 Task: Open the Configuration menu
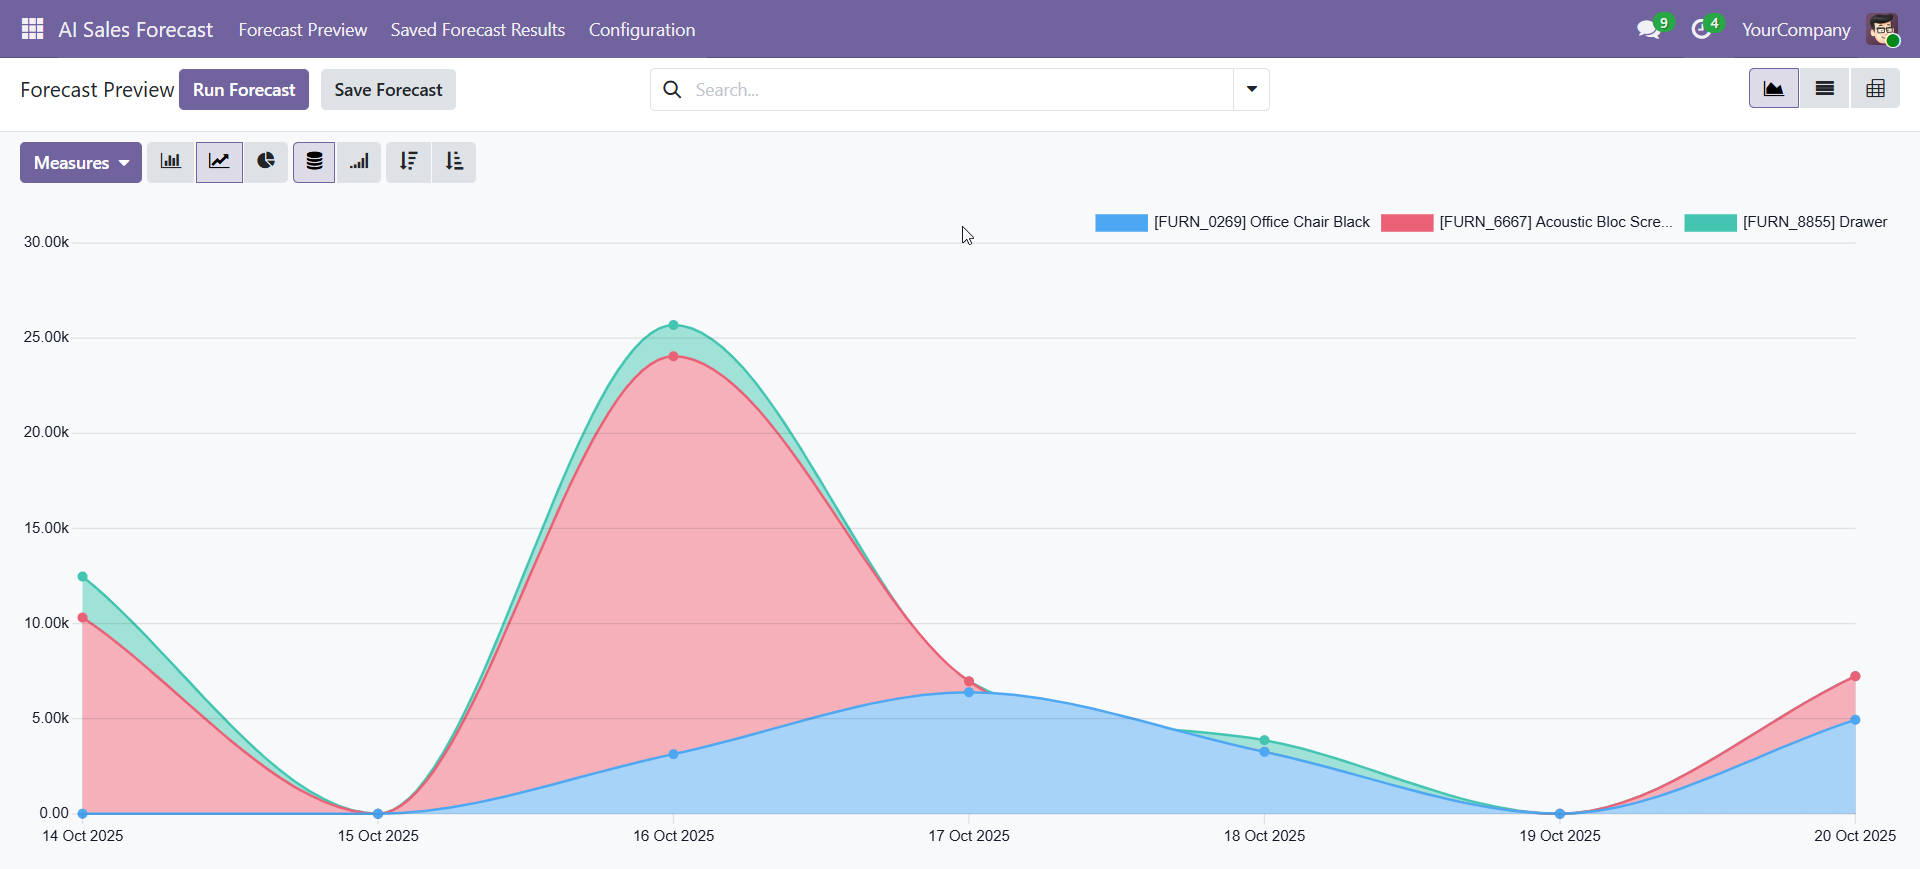point(641,30)
